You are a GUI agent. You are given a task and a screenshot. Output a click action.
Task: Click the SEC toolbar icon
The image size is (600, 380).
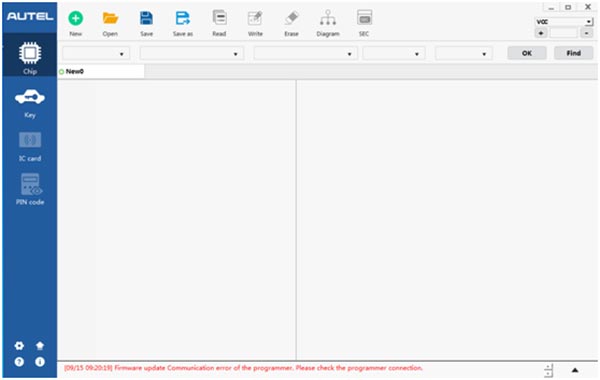(x=364, y=18)
